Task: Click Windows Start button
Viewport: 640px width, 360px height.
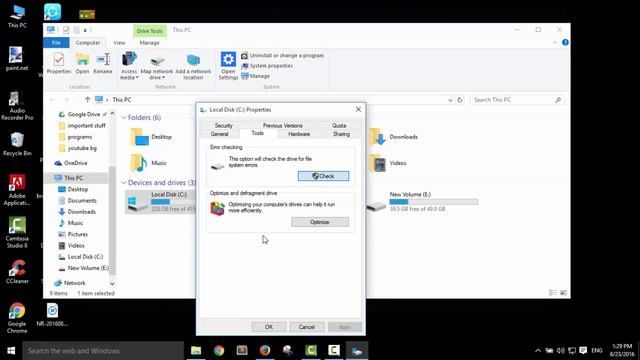Action: [x=11, y=351]
